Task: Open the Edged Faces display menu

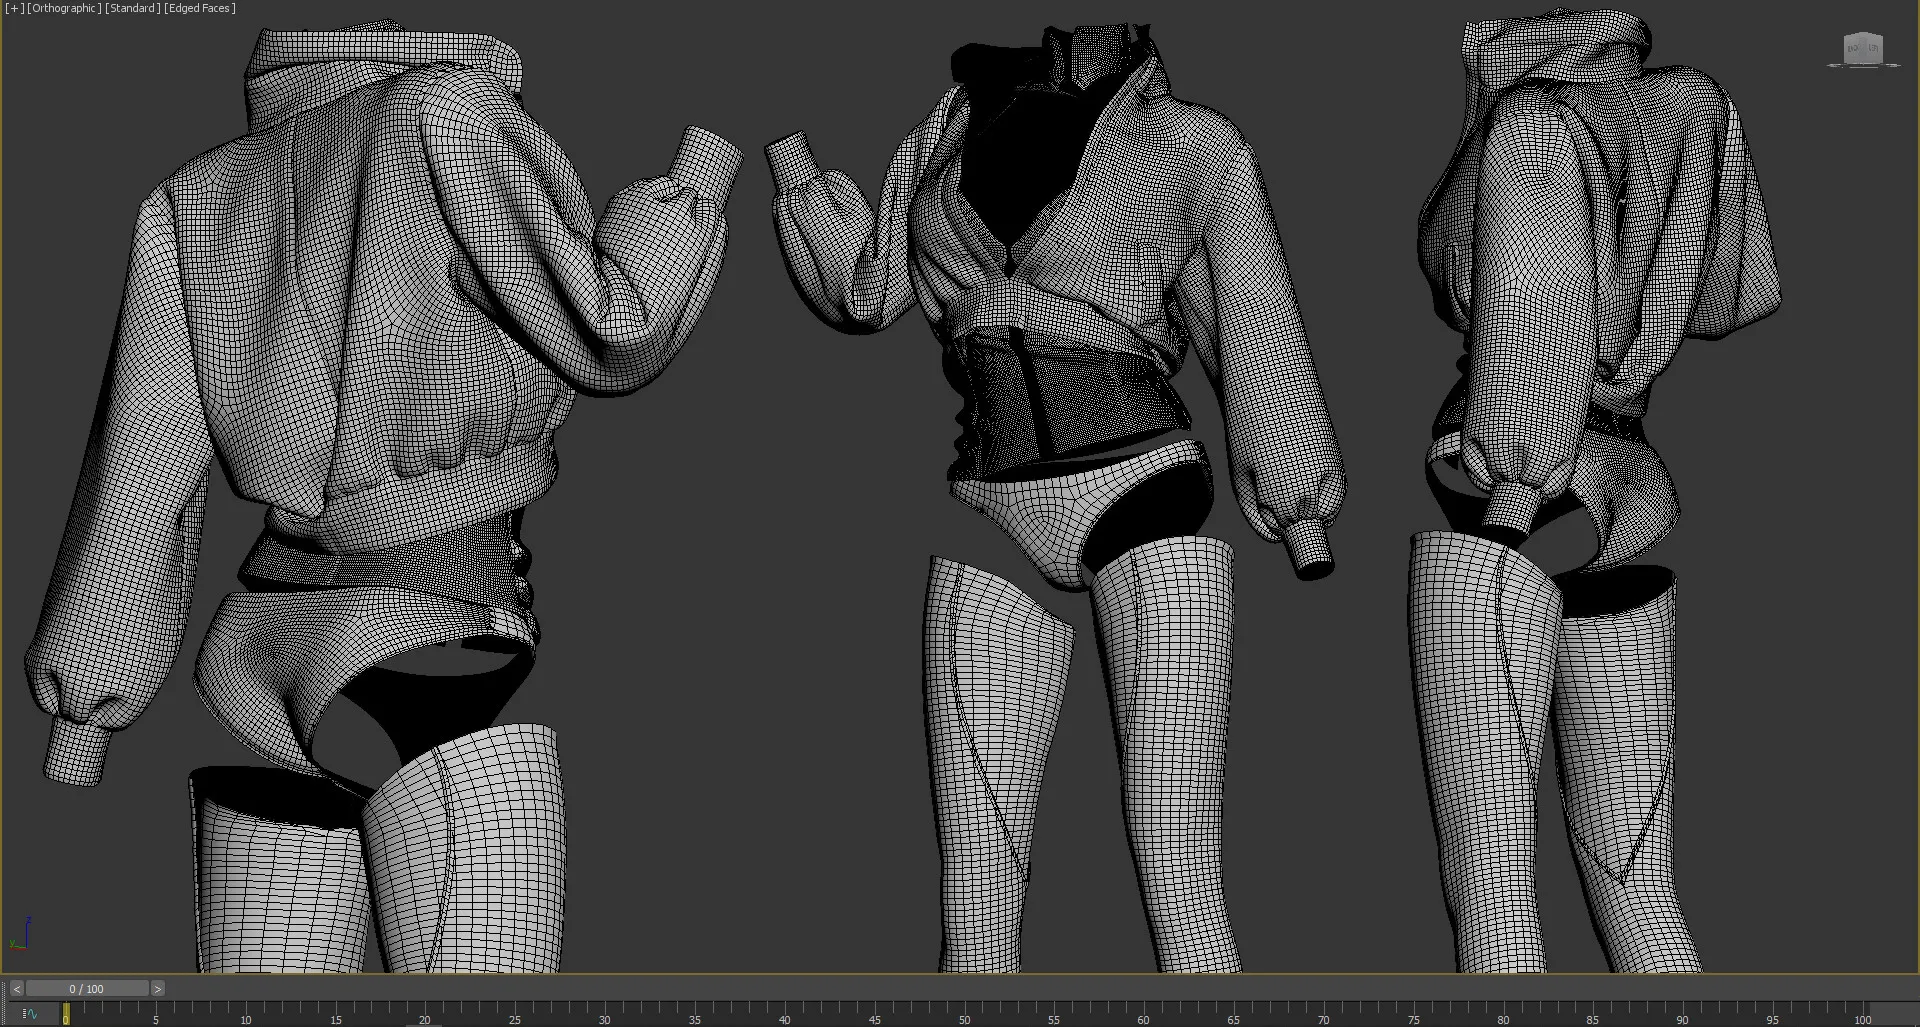Action: pyautogui.click(x=200, y=8)
